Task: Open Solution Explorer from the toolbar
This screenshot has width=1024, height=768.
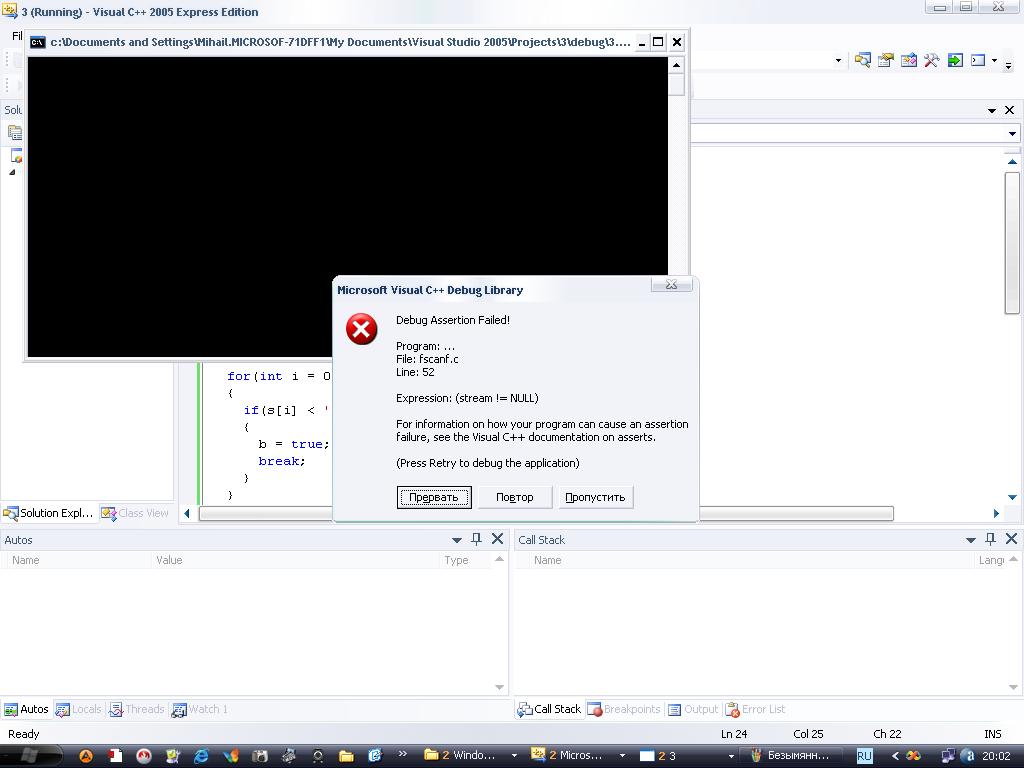Action: (862, 61)
